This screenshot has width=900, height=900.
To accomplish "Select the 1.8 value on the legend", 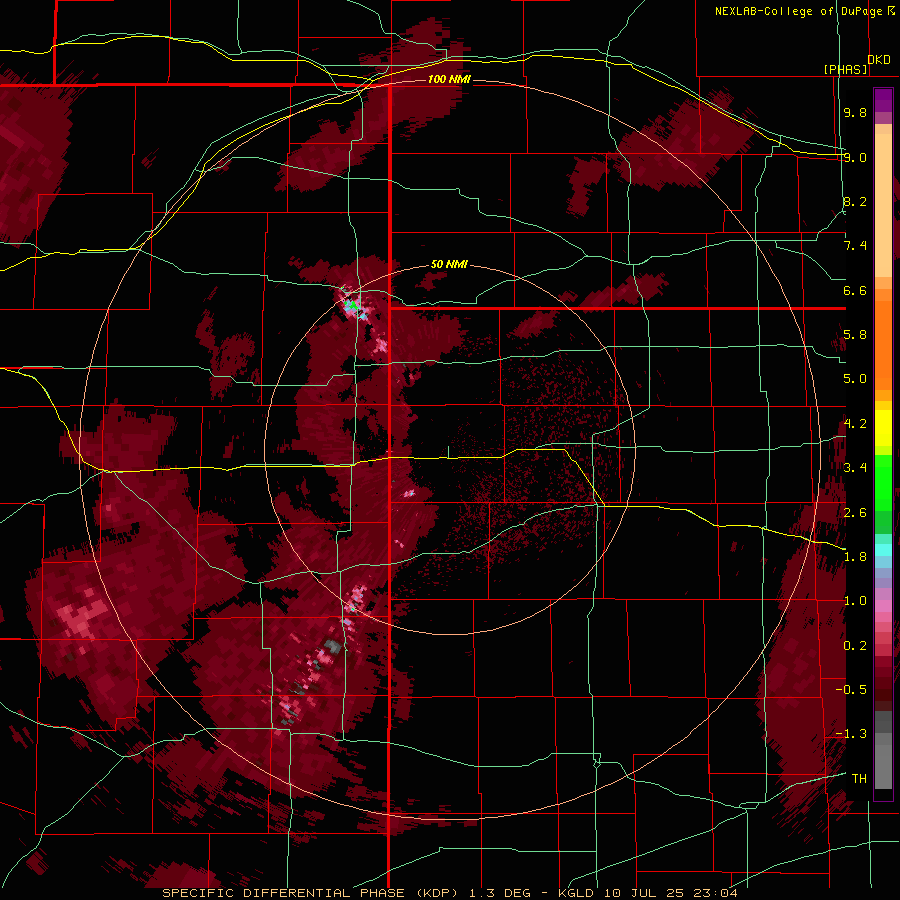I will click(855, 557).
